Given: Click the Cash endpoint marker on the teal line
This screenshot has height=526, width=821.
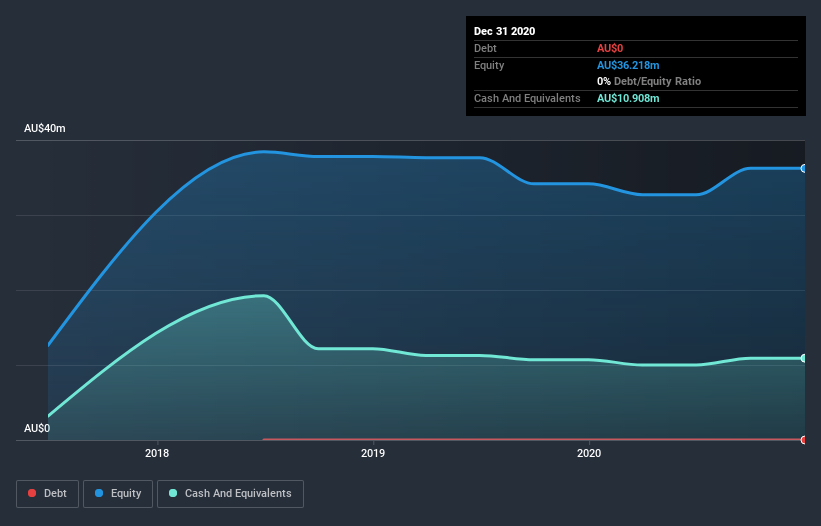Looking at the screenshot, I should click(804, 358).
